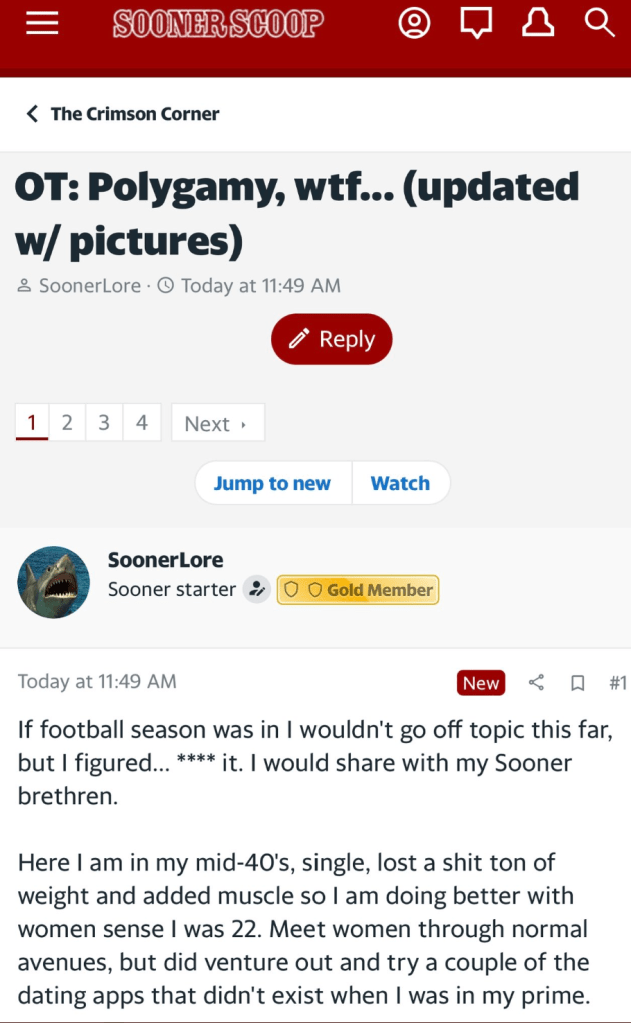Viewport: 631px width, 1023px height.
Task: Select page 4 in pagination
Action: [142, 423]
